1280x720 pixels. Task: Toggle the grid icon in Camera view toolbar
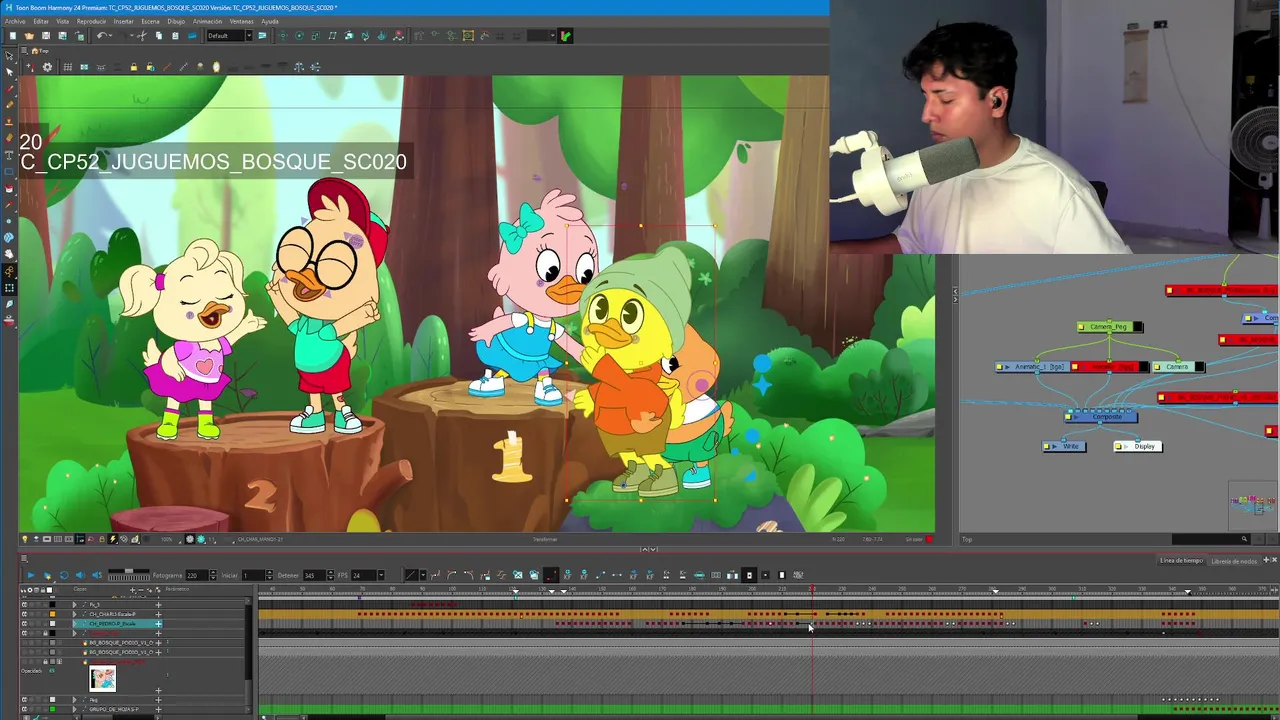(67, 67)
